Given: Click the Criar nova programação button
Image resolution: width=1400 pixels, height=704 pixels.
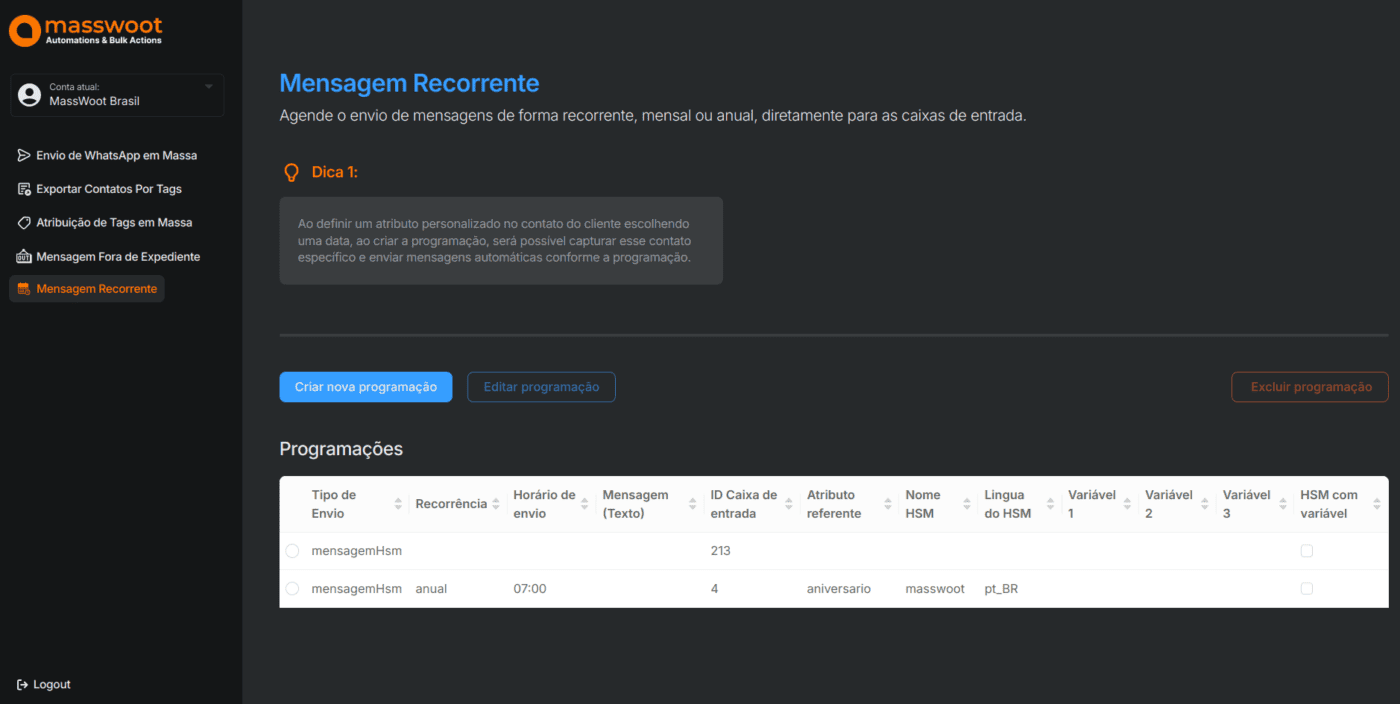Looking at the screenshot, I should click(x=365, y=387).
